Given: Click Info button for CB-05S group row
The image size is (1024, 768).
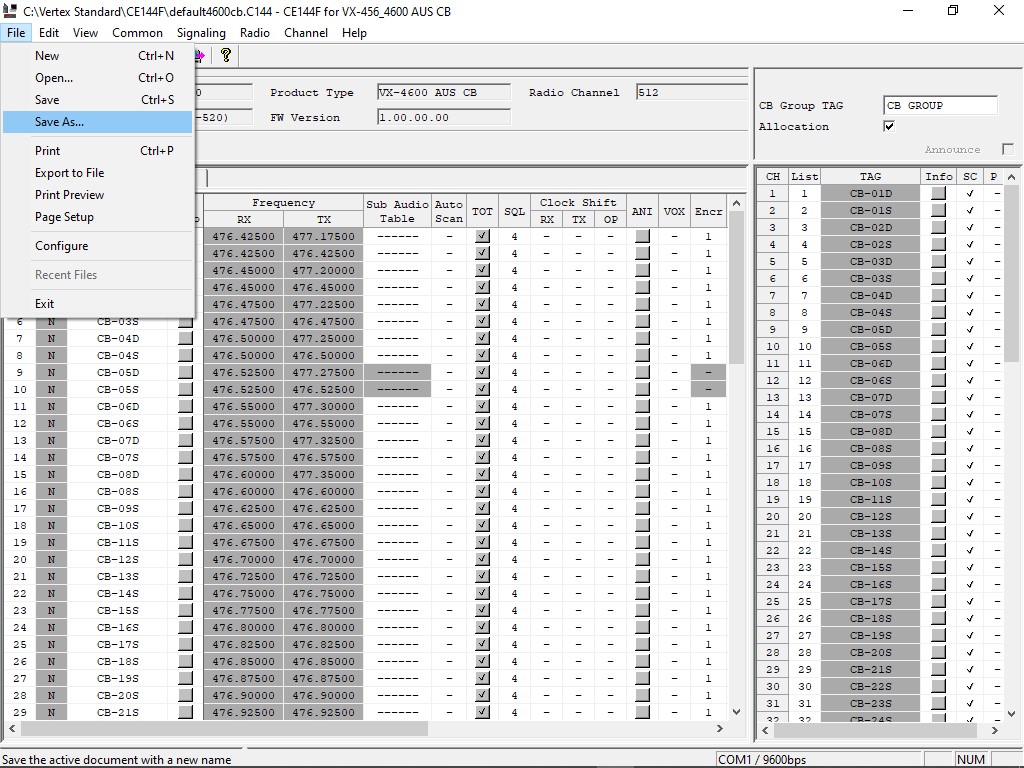Looking at the screenshot, I should click(x=938, y=346).
